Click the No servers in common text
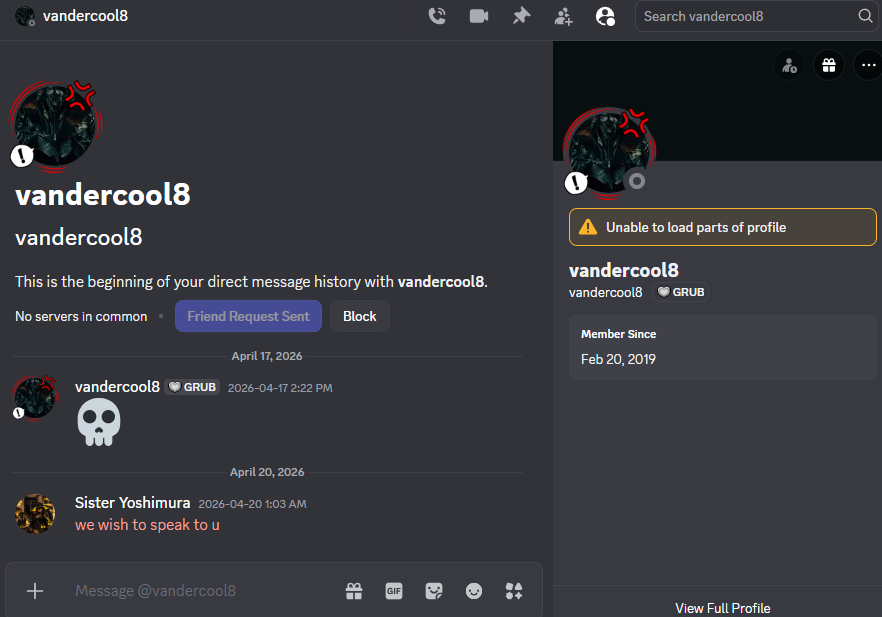 pyautogui.click(x=81, y=317)
